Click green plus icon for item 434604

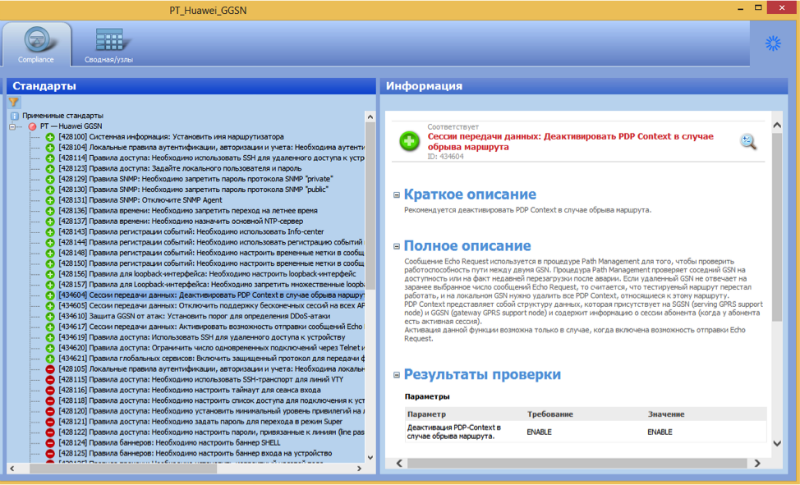(50, 295)
